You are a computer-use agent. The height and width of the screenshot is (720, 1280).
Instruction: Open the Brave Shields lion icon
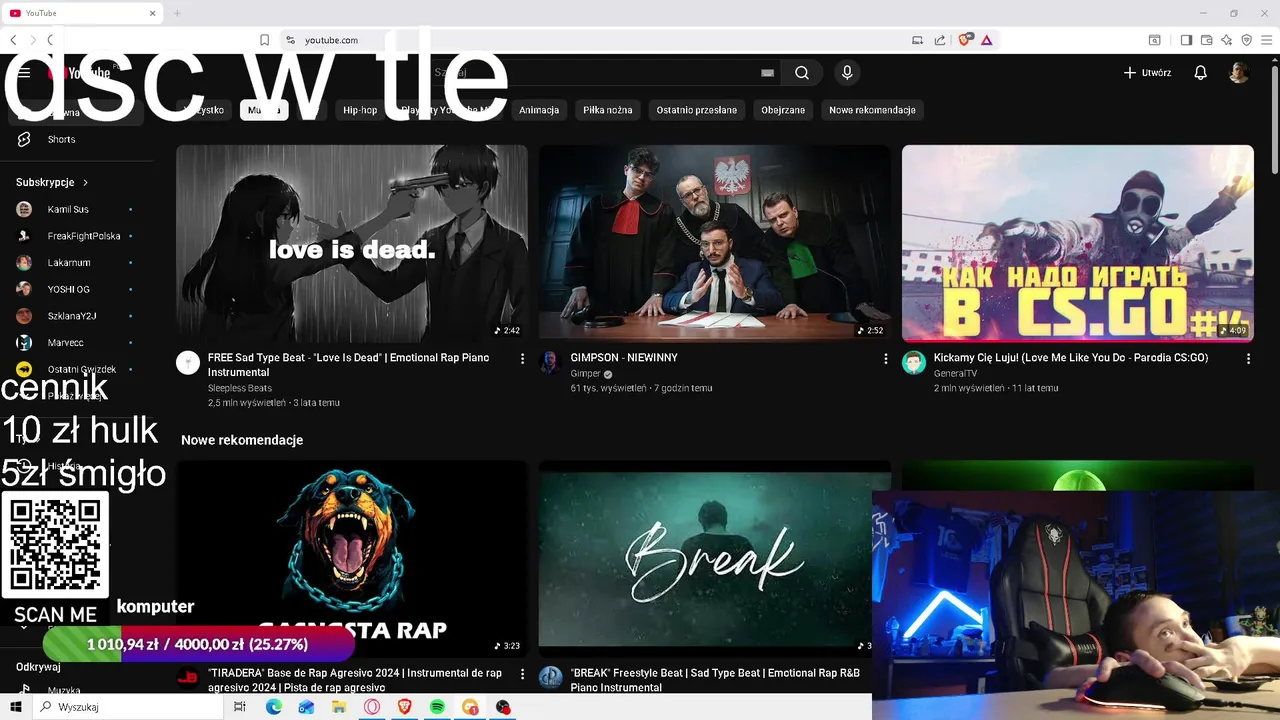(965, 40)
